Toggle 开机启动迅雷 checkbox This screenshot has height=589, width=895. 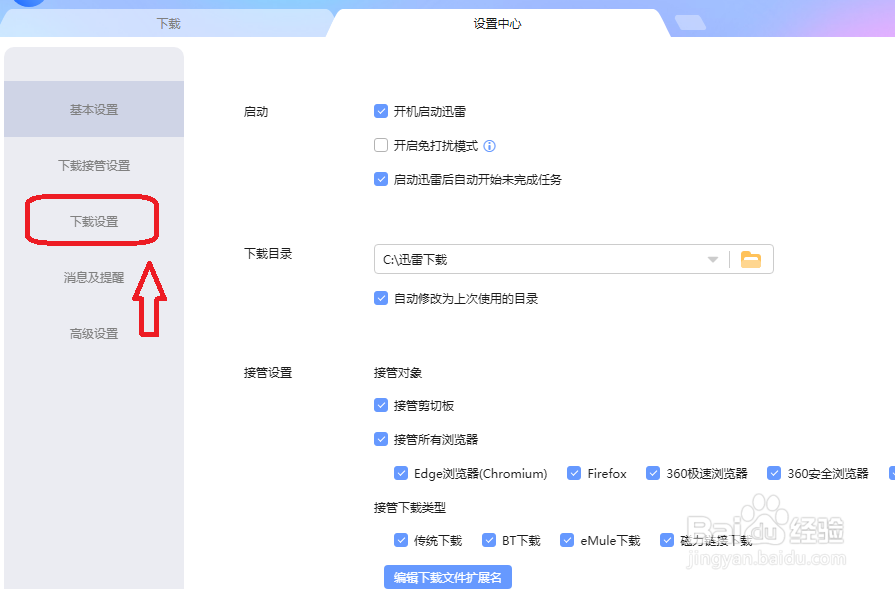381,111
